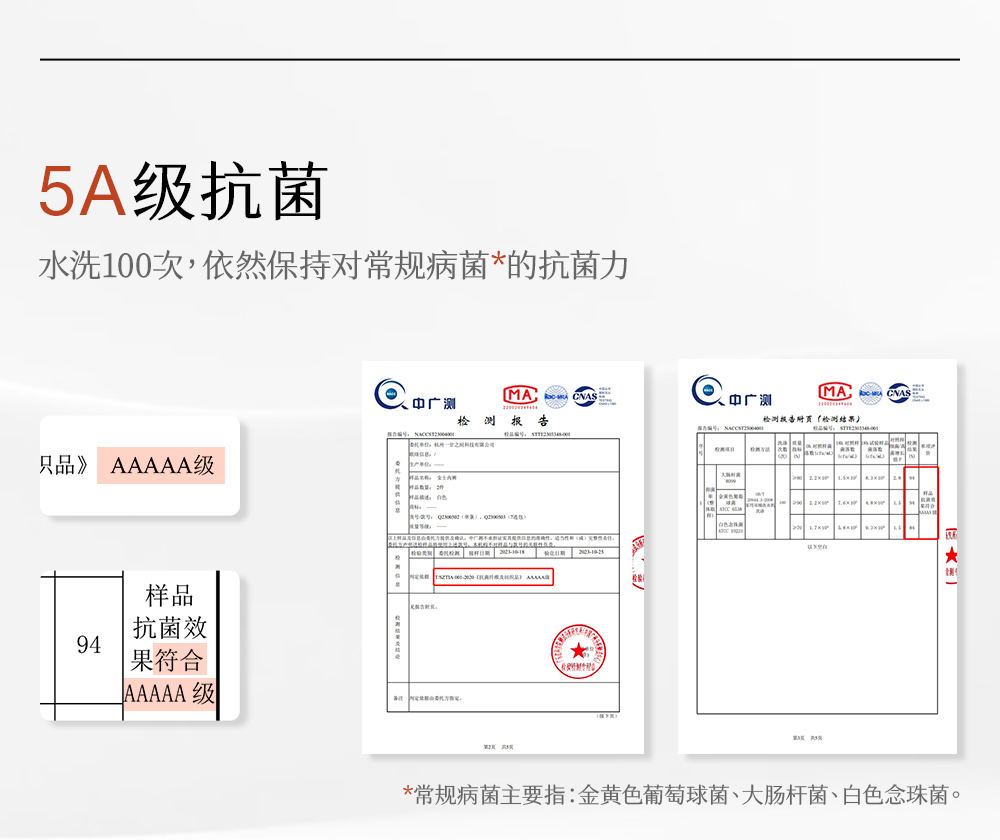
Task: Click the red MA mark on right report
Action: click(x=835, y=394)
